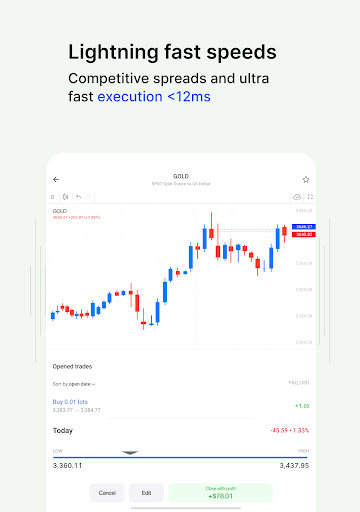Click the tallest red candlestick at the chart peak
This screenshot has width=360, height=512.
(x=211, y=226)
